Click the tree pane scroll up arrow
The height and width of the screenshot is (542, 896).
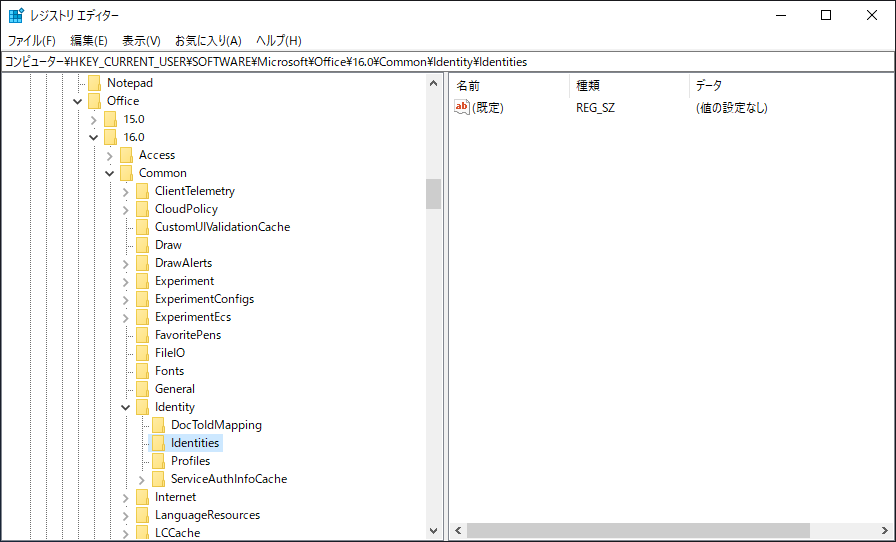point(433,83)
